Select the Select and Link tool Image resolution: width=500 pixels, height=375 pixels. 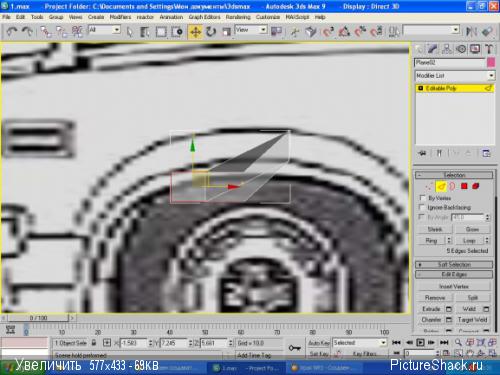[46, 32]
